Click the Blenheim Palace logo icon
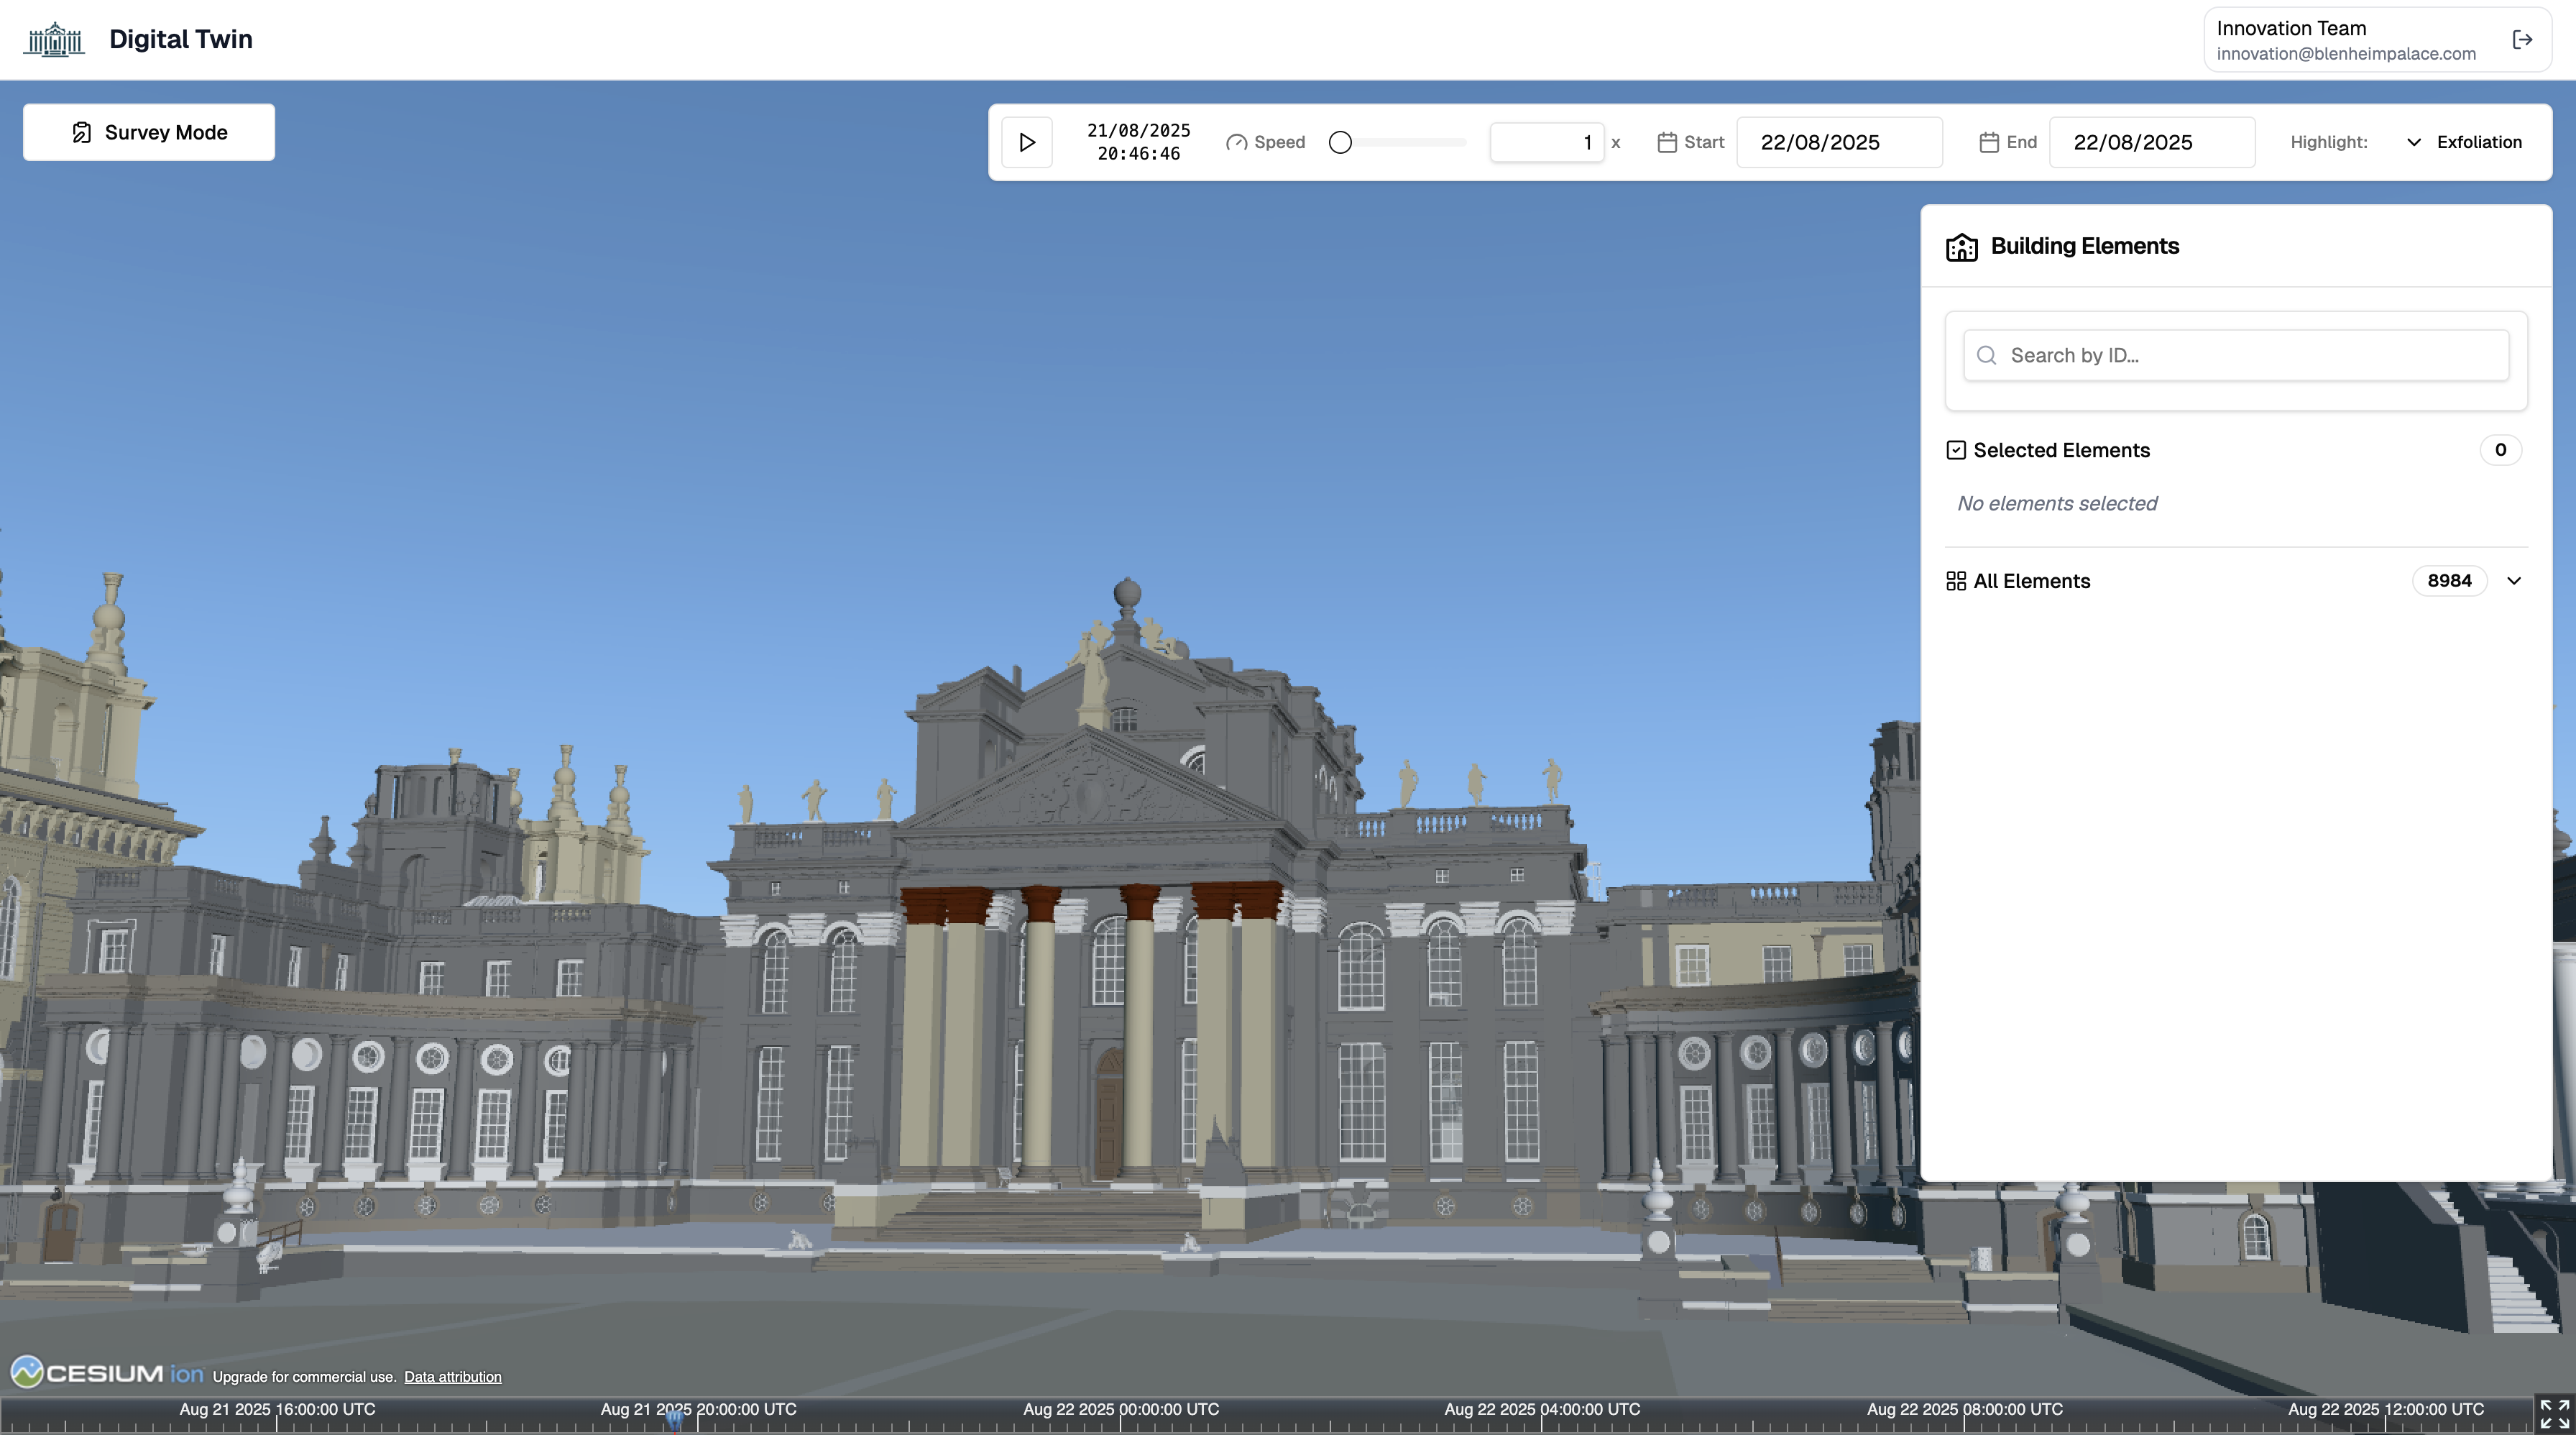This screenshot has width=2576, height=1435. coord(54,40)
